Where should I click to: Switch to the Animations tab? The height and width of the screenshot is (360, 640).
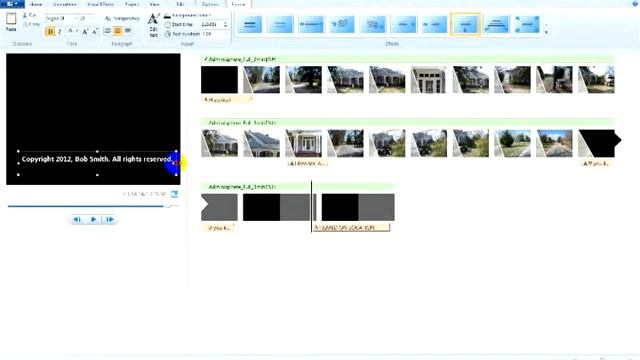coord(65,4)
